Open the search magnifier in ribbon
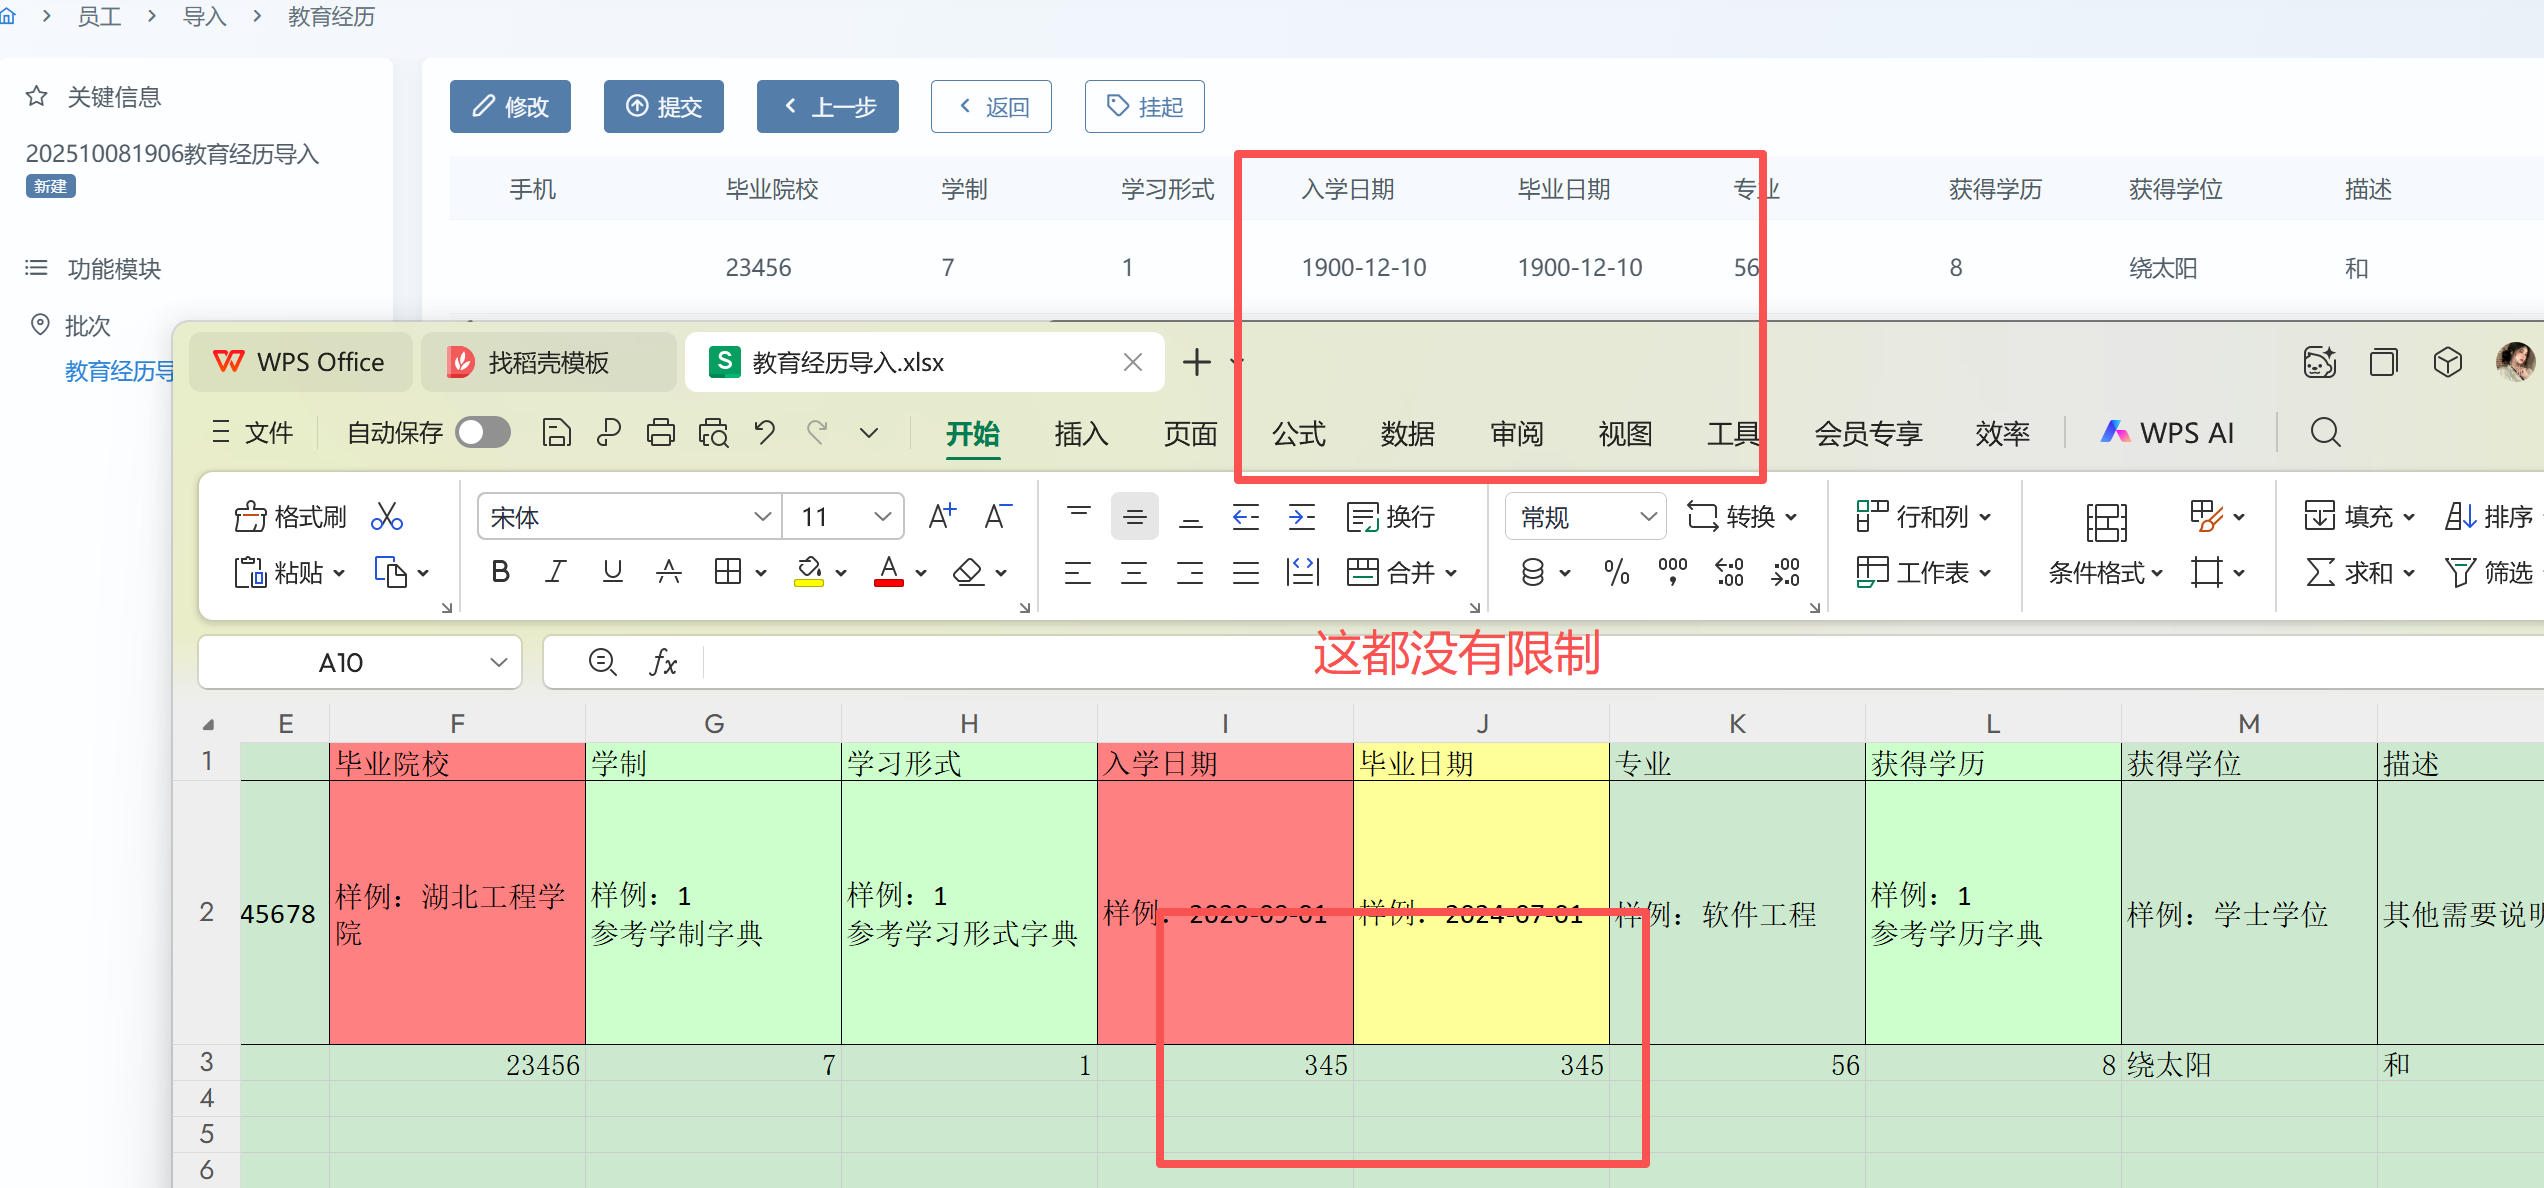 point(2325,433)
